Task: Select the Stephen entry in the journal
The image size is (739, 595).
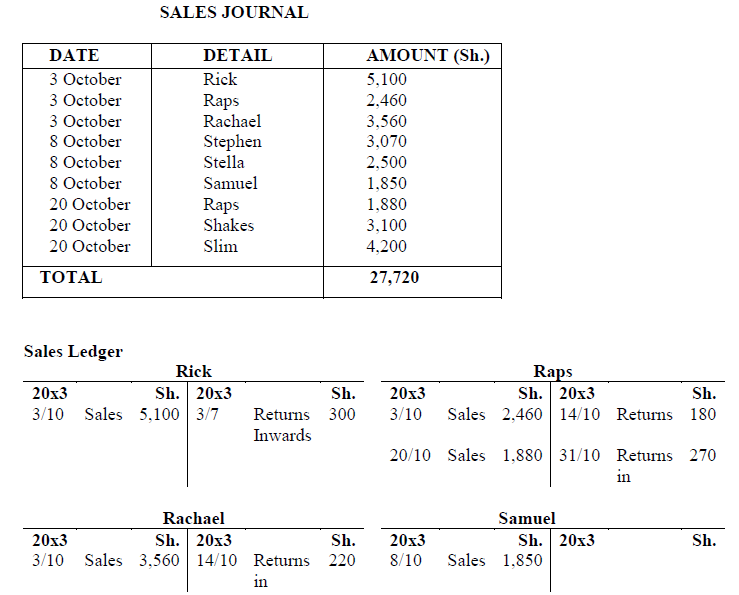Action: pos(232,142)
